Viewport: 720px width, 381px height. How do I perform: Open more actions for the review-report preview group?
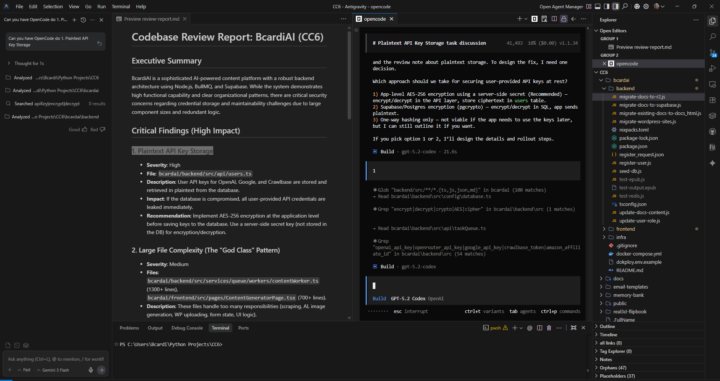(x=343, y=19)
